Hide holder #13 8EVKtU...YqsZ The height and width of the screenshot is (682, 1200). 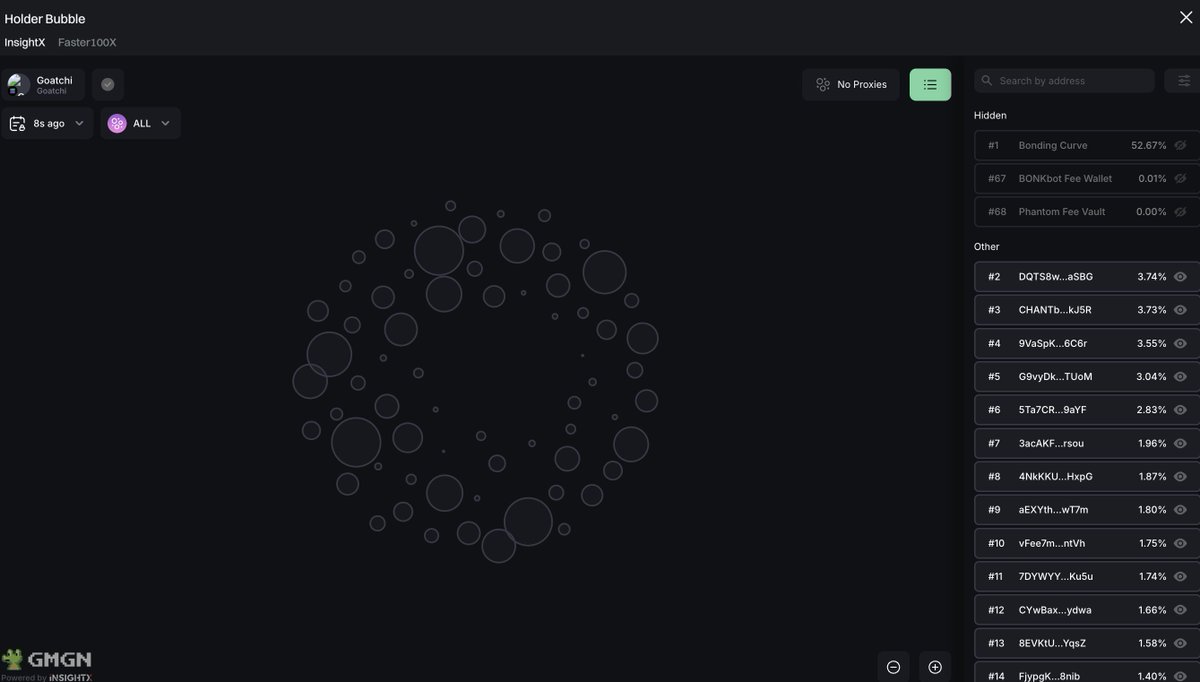tap(1180, 643)
